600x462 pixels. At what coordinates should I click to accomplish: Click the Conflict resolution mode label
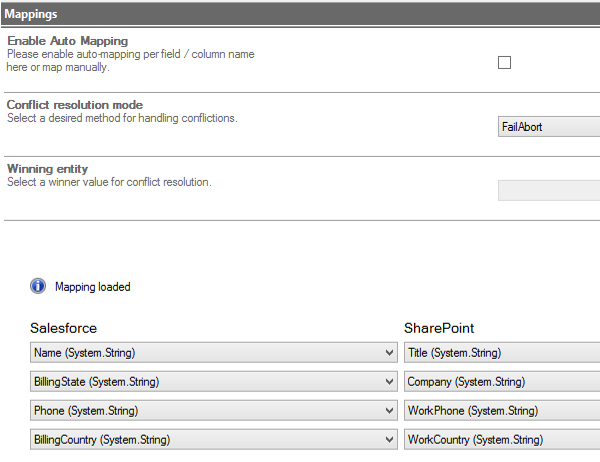pos(74,105)
